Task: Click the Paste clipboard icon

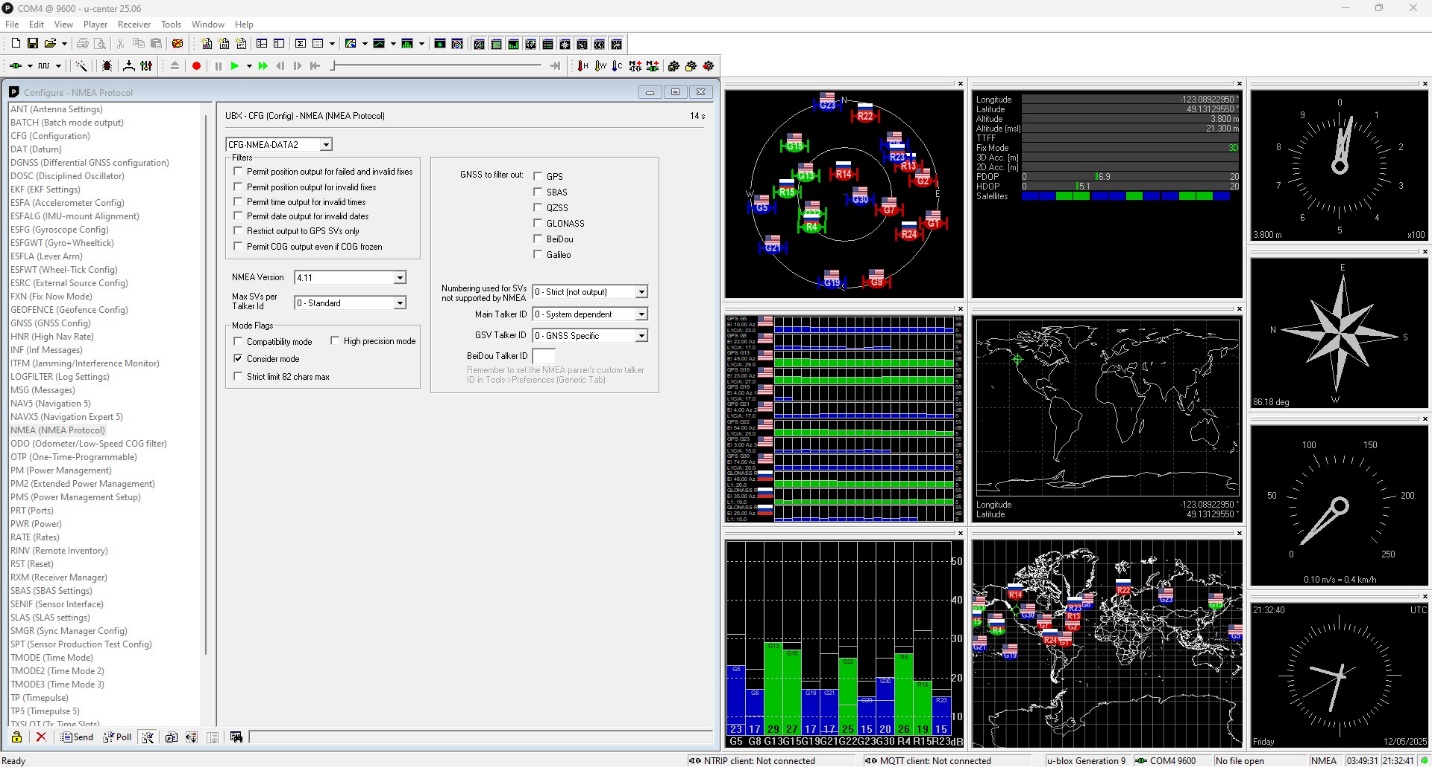Action: coord(156,43)
